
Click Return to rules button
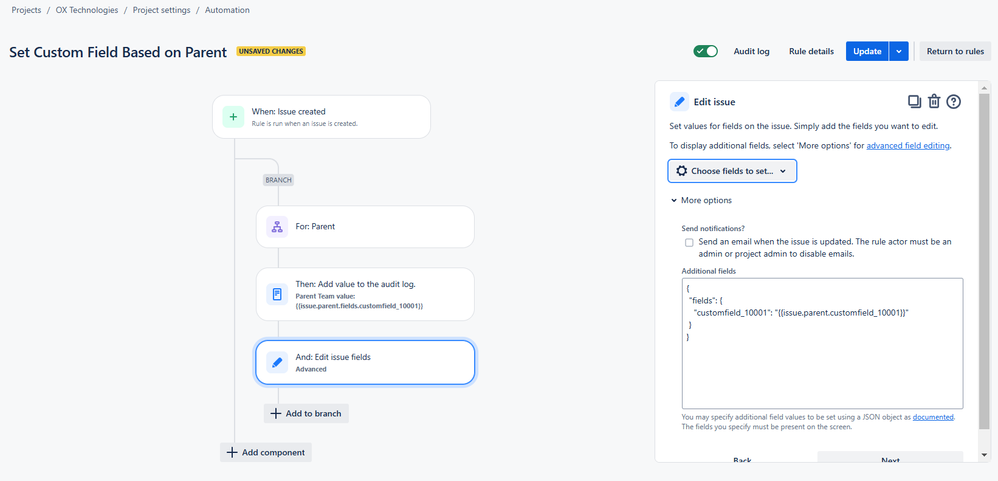pyautogui.click(x=955, y=52)
